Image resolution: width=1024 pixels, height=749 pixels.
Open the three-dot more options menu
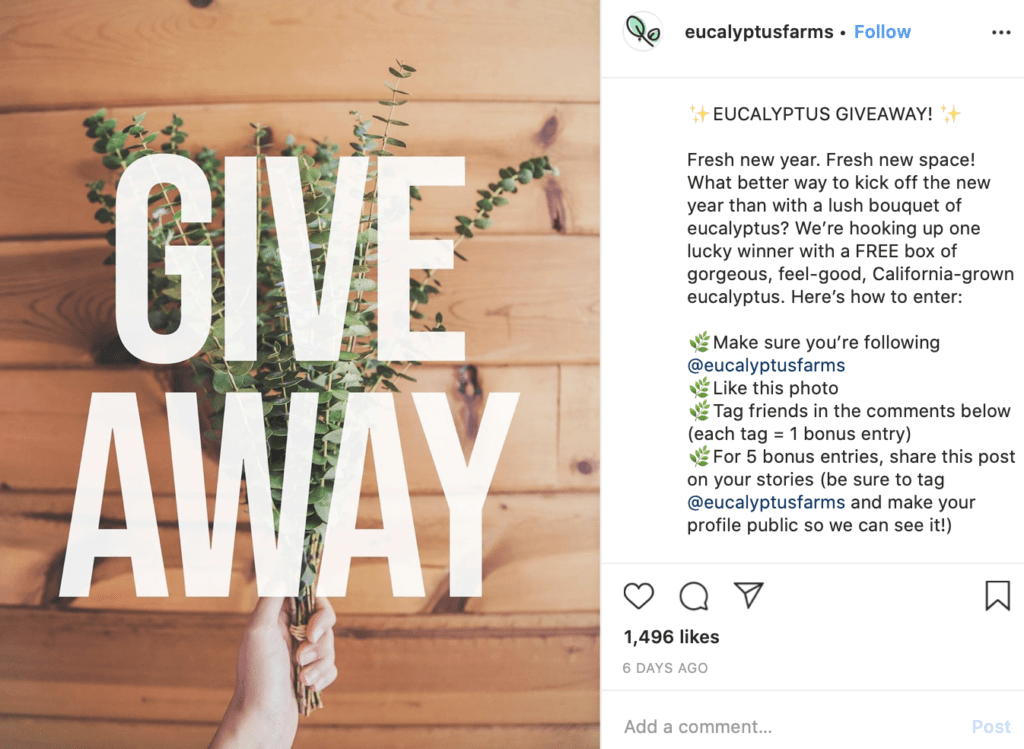[1000, 32]
